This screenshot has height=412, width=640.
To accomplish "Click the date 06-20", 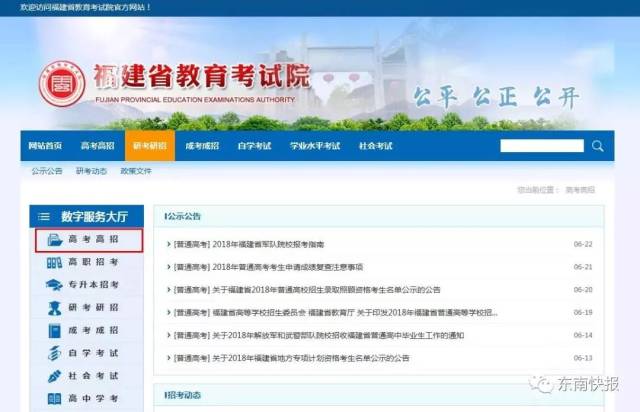I will (583, 290).
